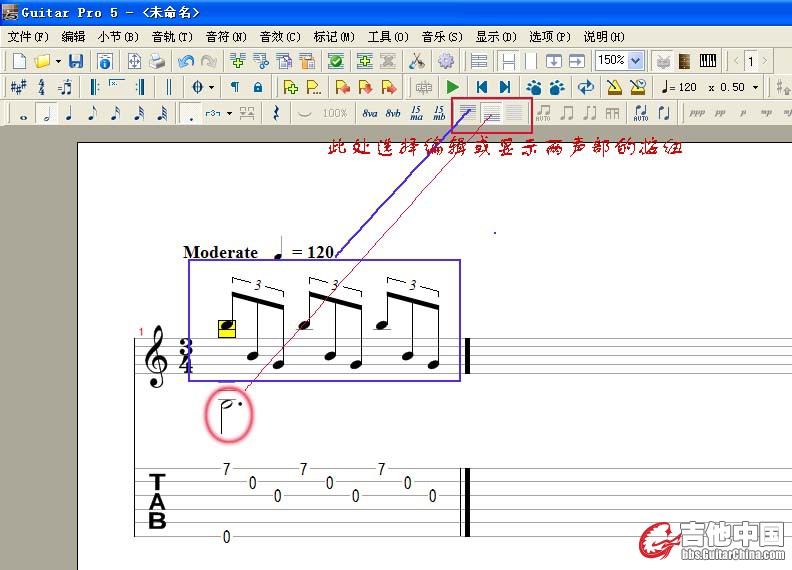Click the countdown metronome icon
Screen dimensions: 792x570
(638, 87)
